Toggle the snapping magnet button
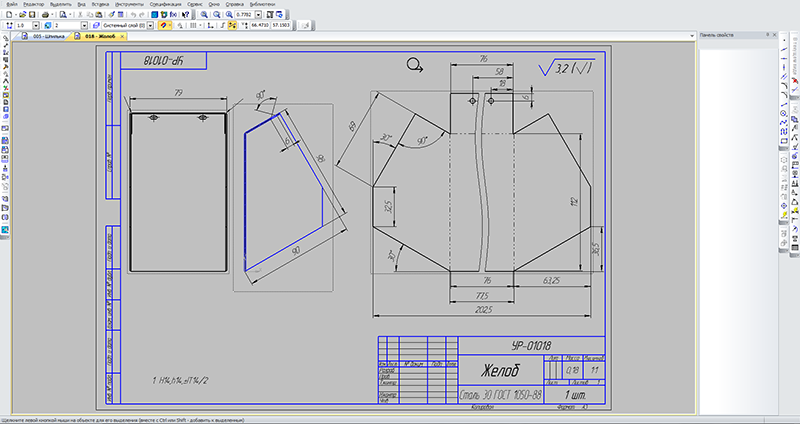The width and height of the screenshot is (800, 424). 163,25
